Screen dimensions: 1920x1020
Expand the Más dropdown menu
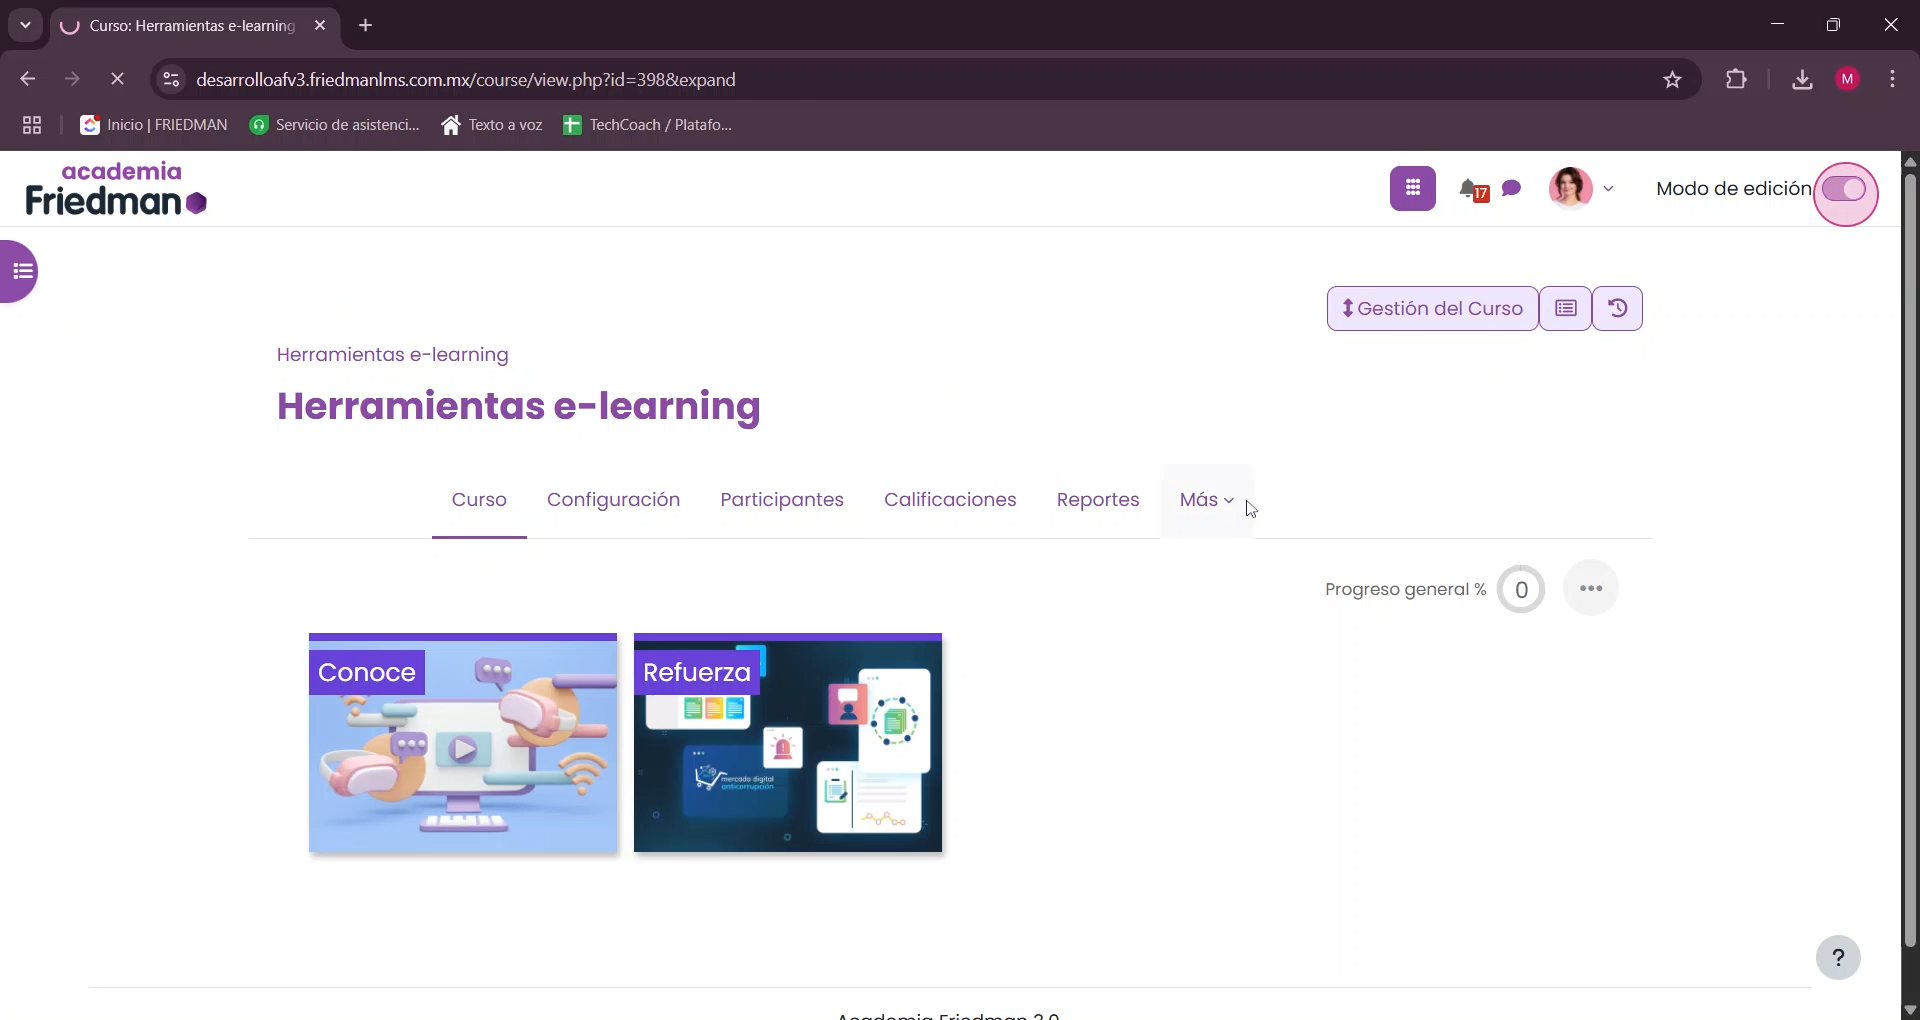pos(1207,500)
